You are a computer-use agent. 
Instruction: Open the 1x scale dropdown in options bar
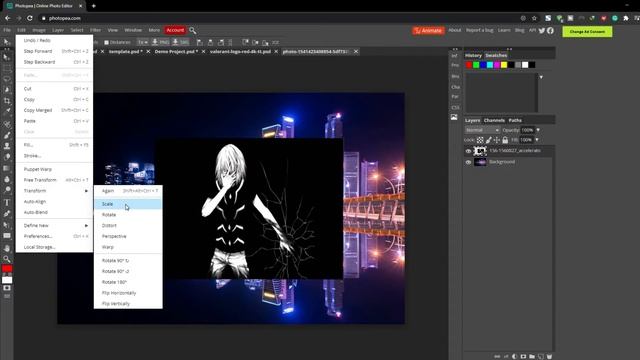pos(142,42)
